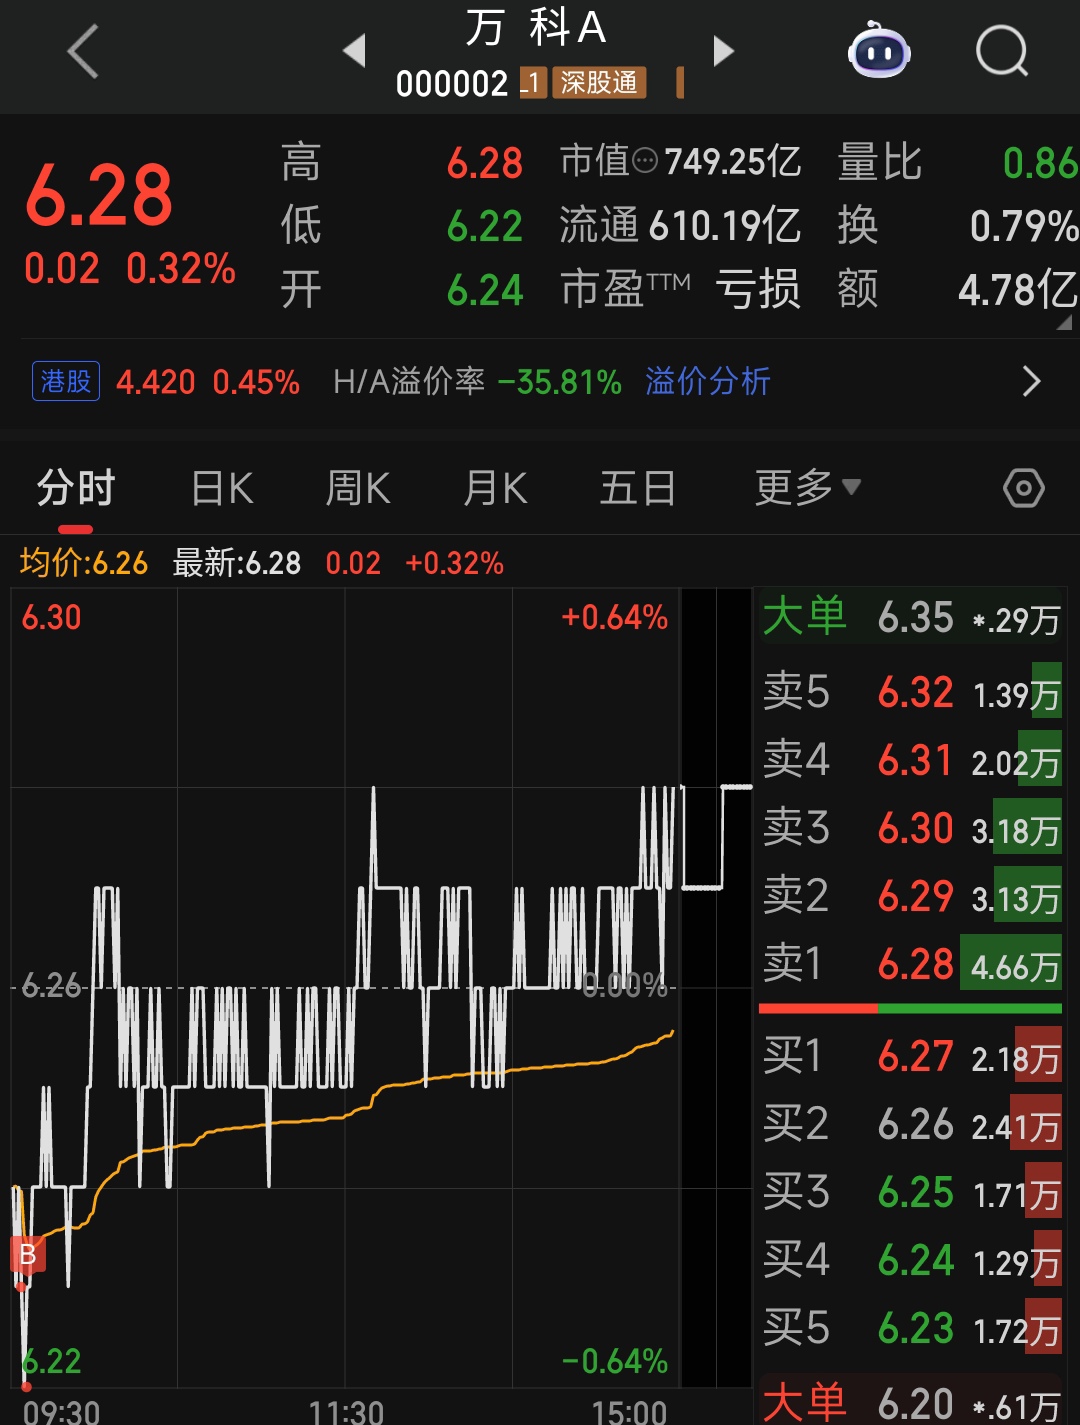Open search with the magnifier icon
Screen dimensions: 1080x1425
point(1002,51)
